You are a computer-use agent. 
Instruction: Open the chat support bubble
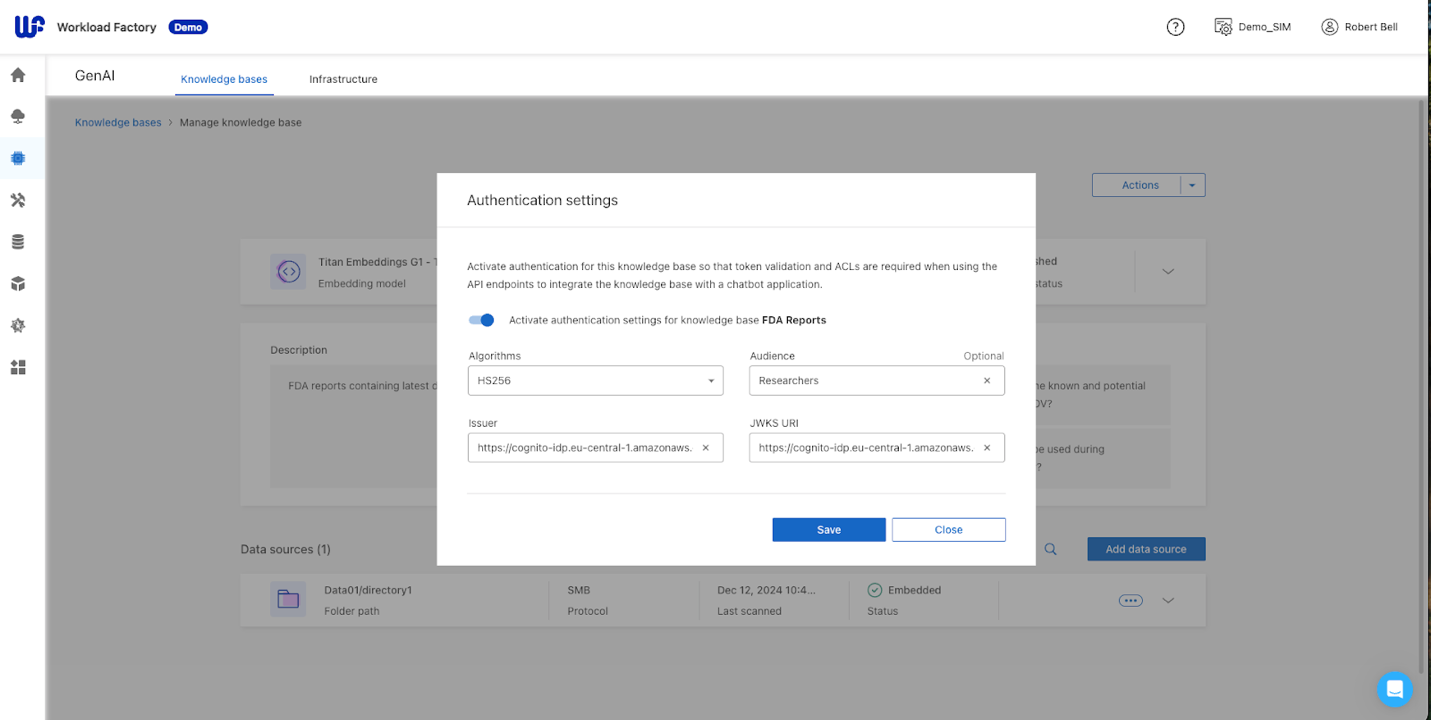click(x=1394, y=689)
